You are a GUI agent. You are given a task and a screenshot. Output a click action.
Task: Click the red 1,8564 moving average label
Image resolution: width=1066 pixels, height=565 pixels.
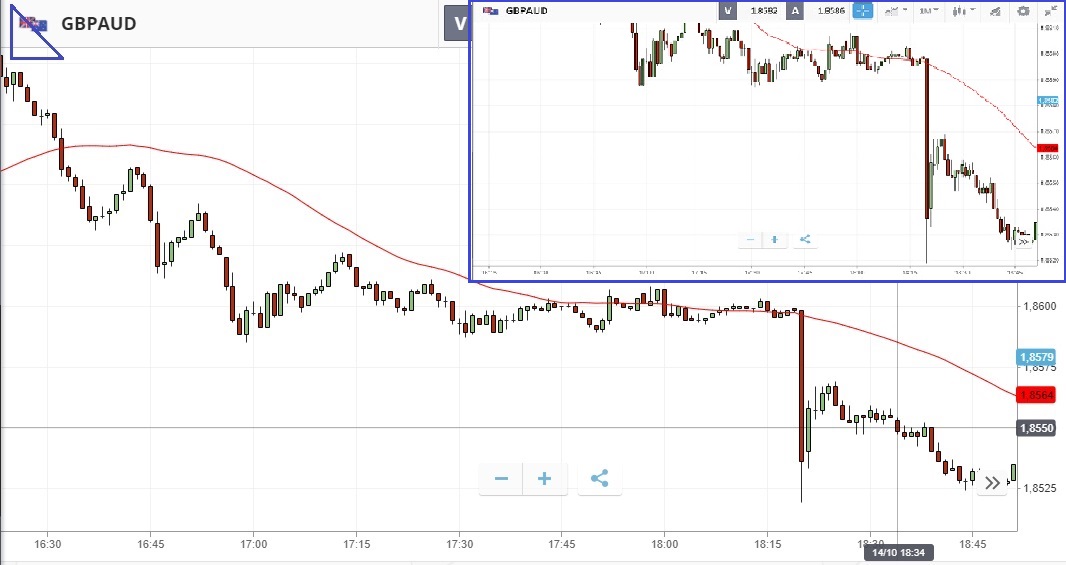tap(1036, 395)
